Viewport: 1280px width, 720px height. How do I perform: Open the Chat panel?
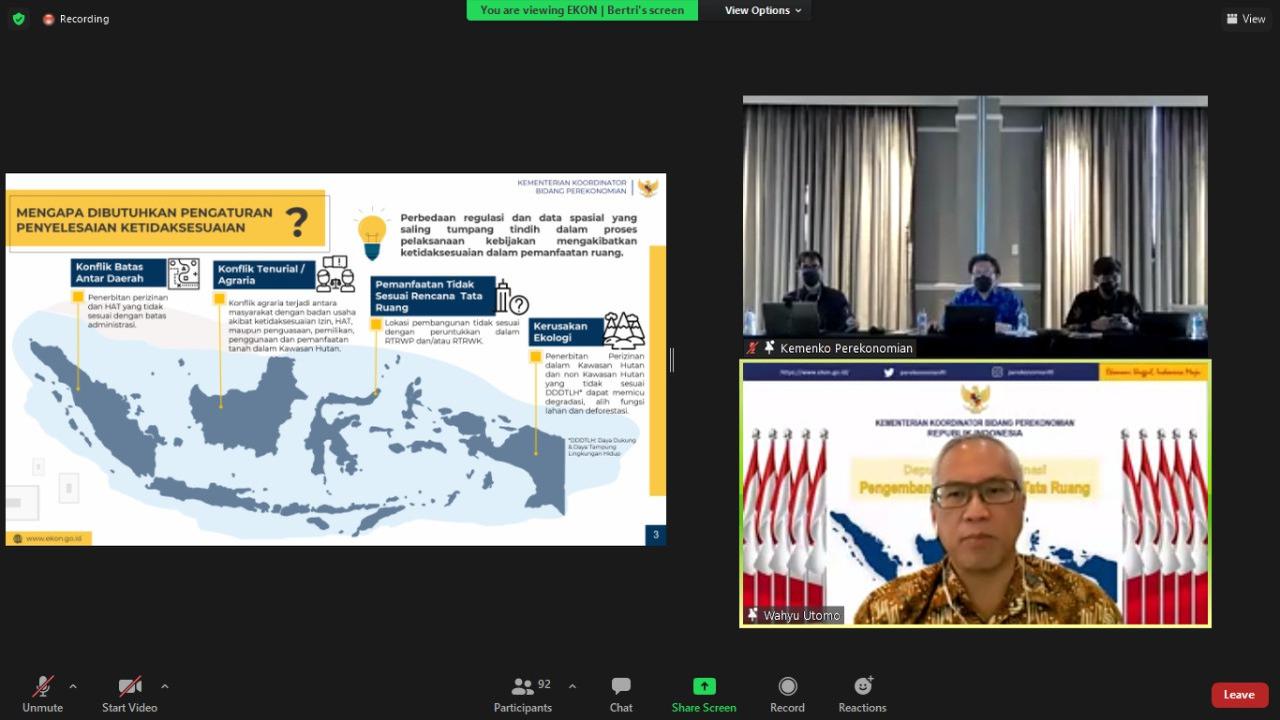click(621, 694)
